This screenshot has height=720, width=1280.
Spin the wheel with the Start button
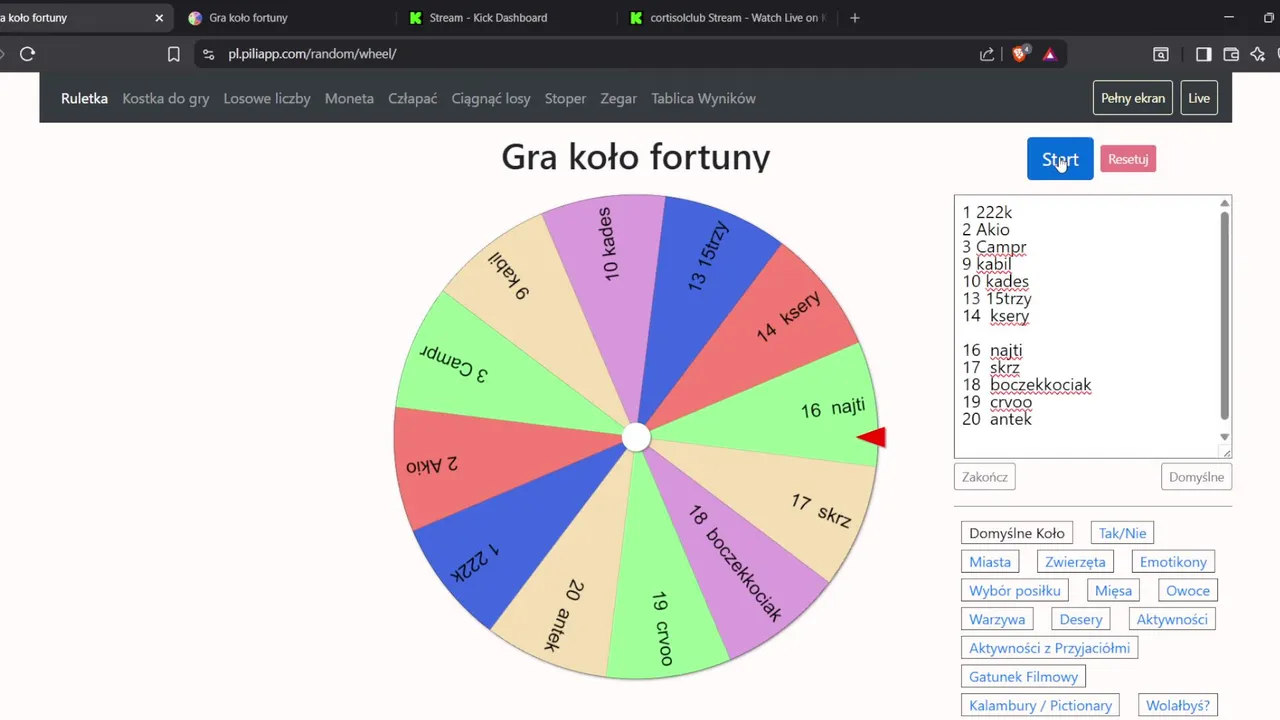coord(1060,159)
